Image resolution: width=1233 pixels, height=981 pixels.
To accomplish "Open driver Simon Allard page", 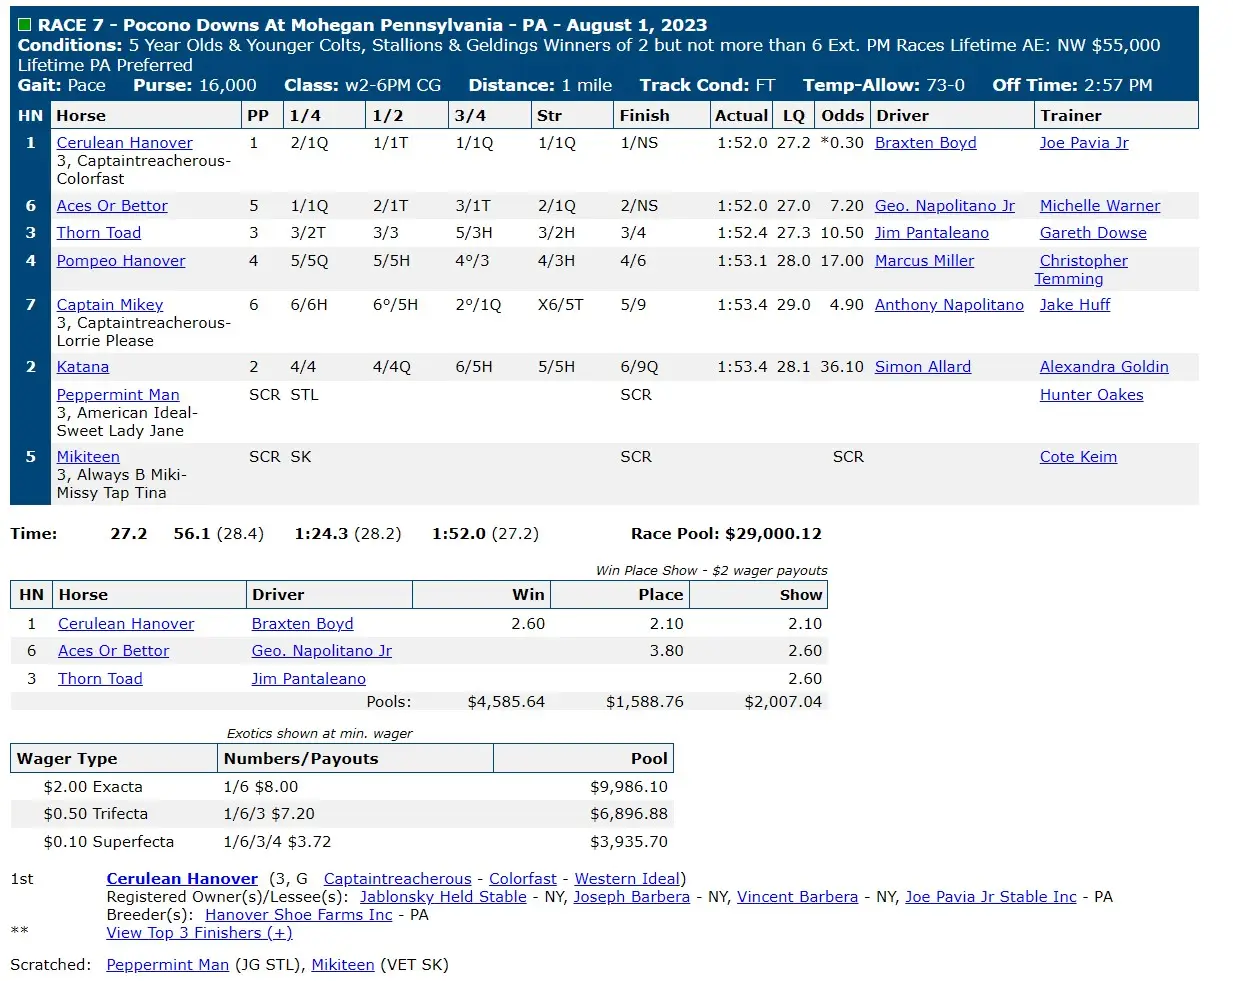I will tap(923, 367).
